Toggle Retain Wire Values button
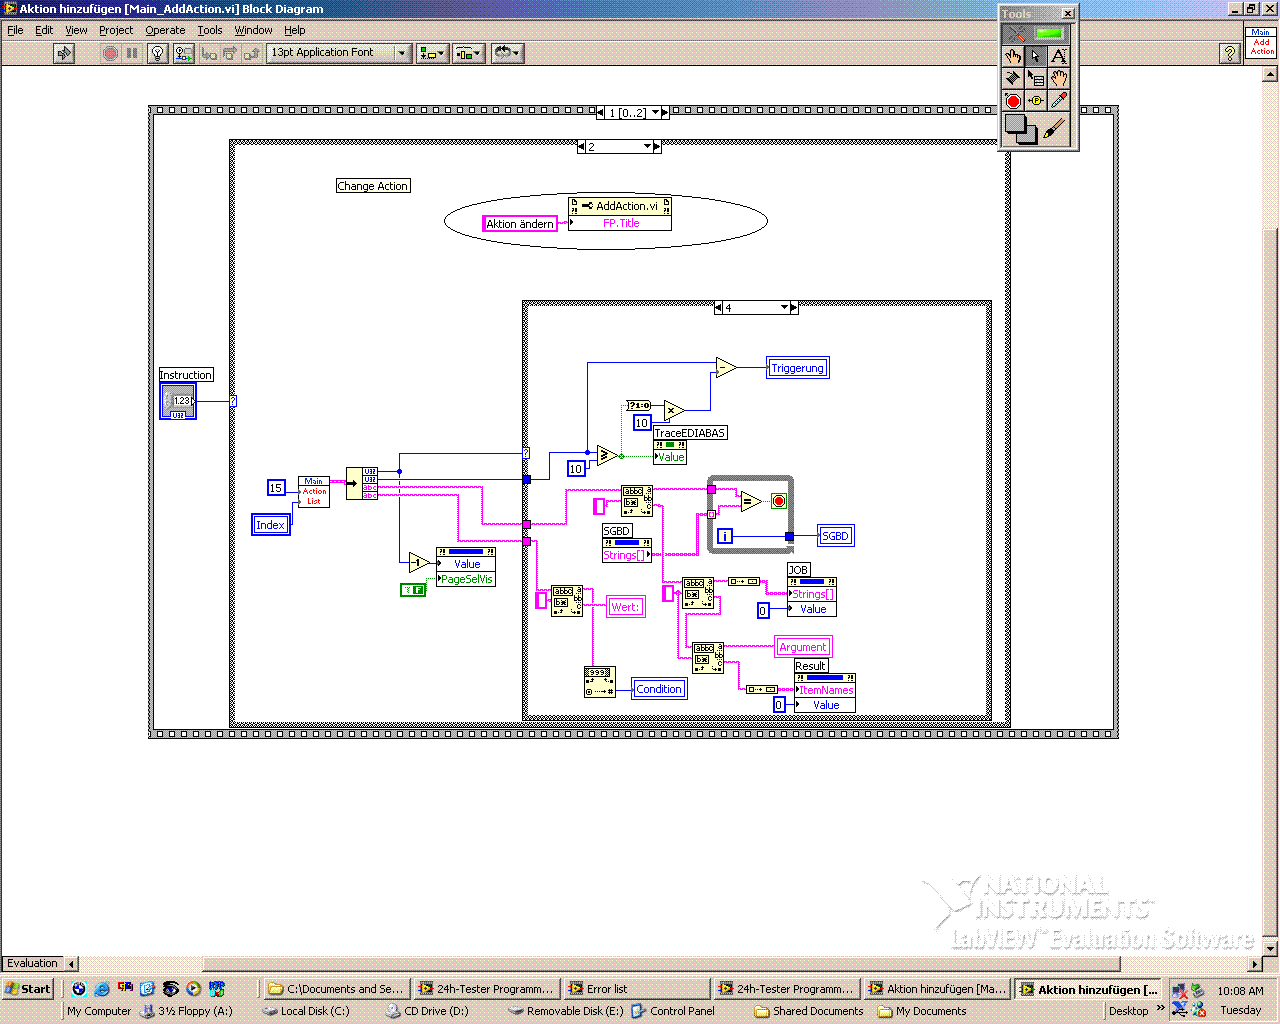 [x=183, y=53]
